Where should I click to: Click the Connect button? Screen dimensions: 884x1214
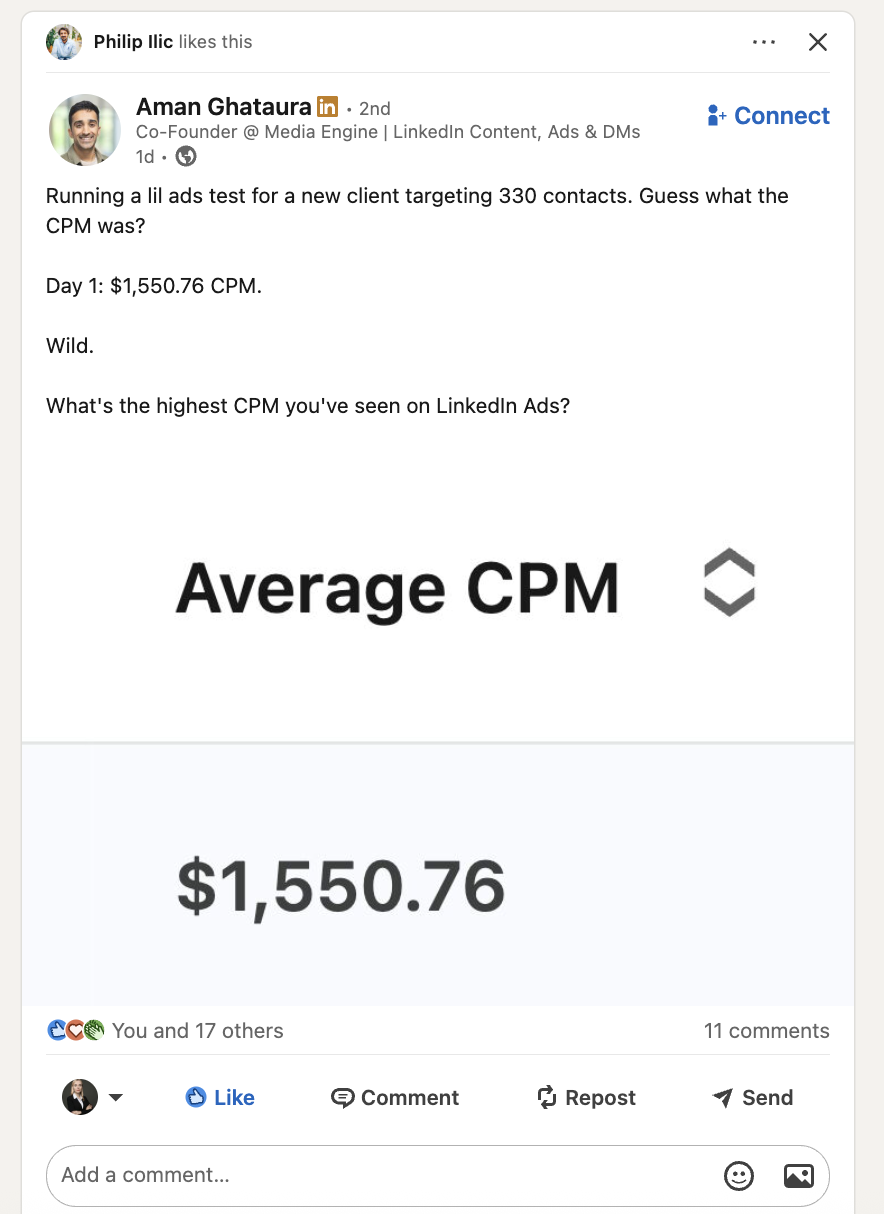[768, 115]
